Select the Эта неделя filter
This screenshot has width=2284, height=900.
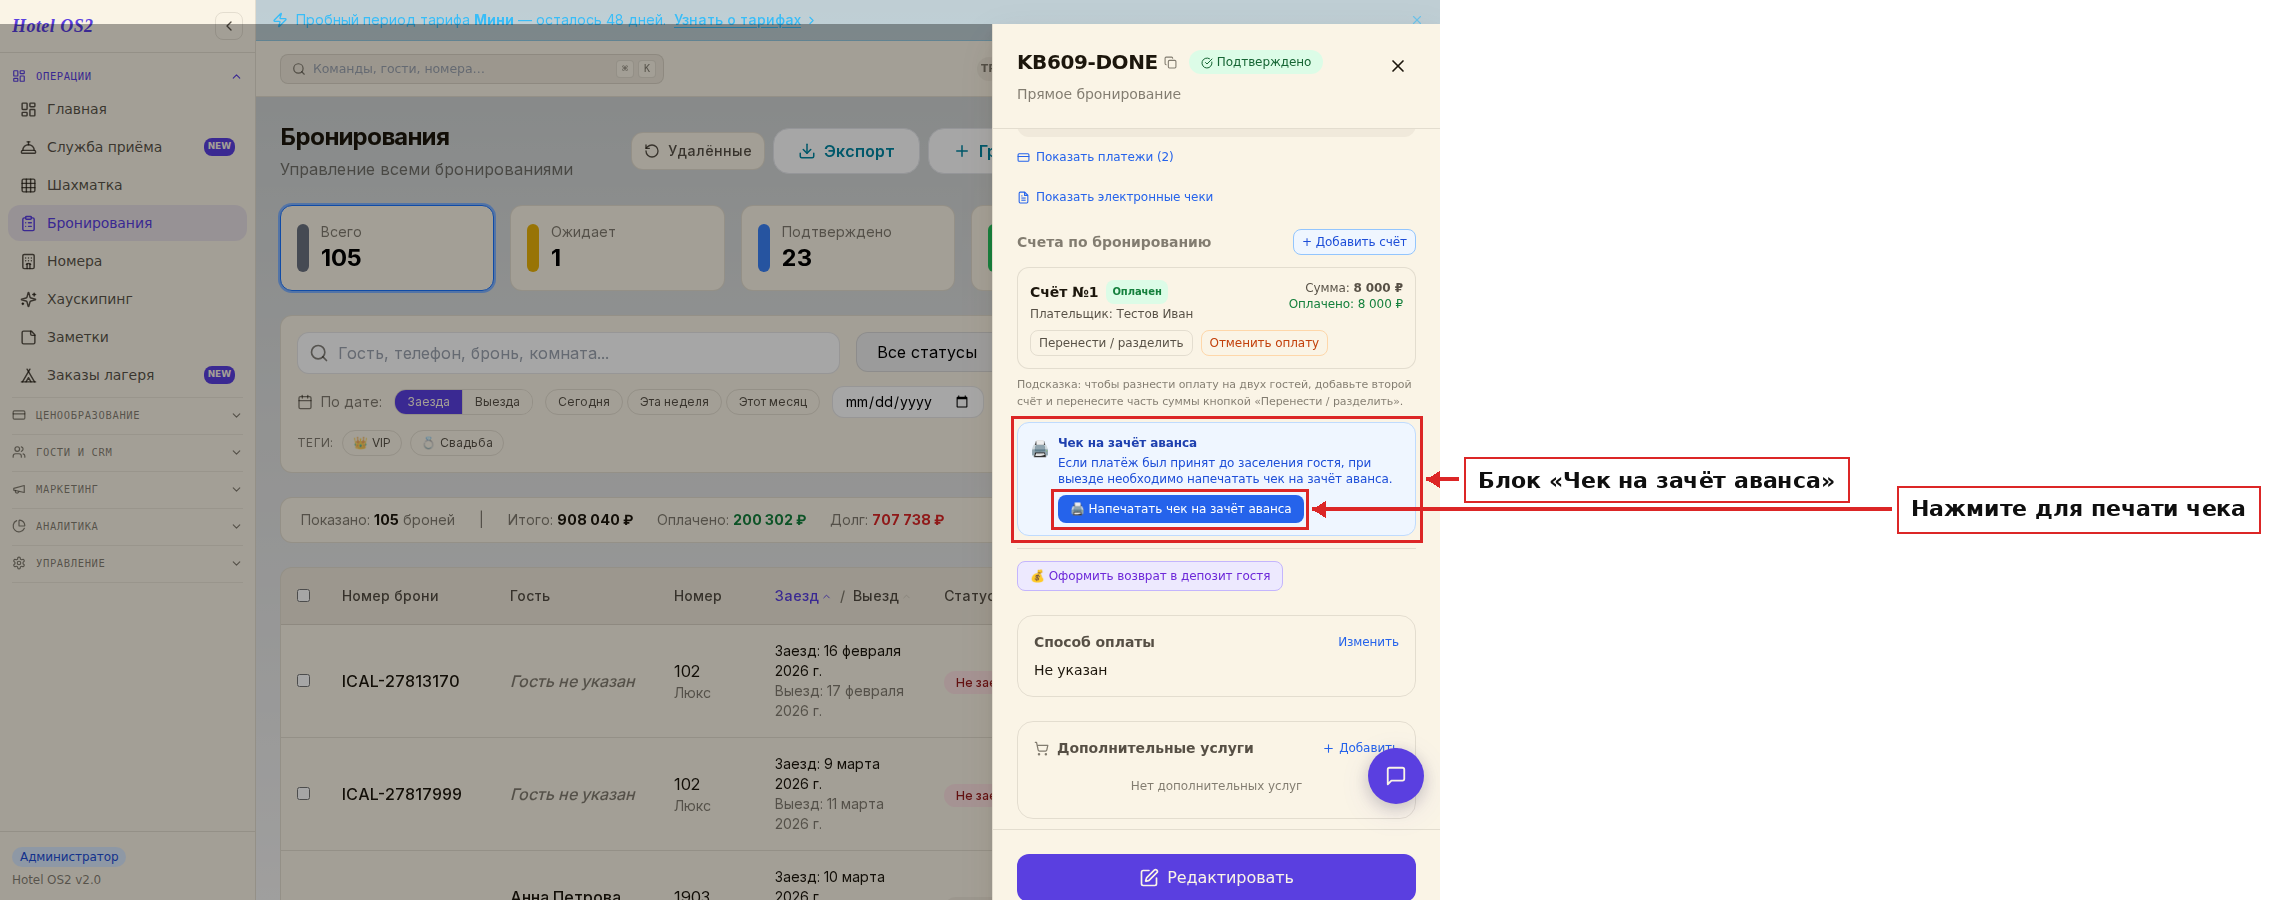tap(674, 402)
